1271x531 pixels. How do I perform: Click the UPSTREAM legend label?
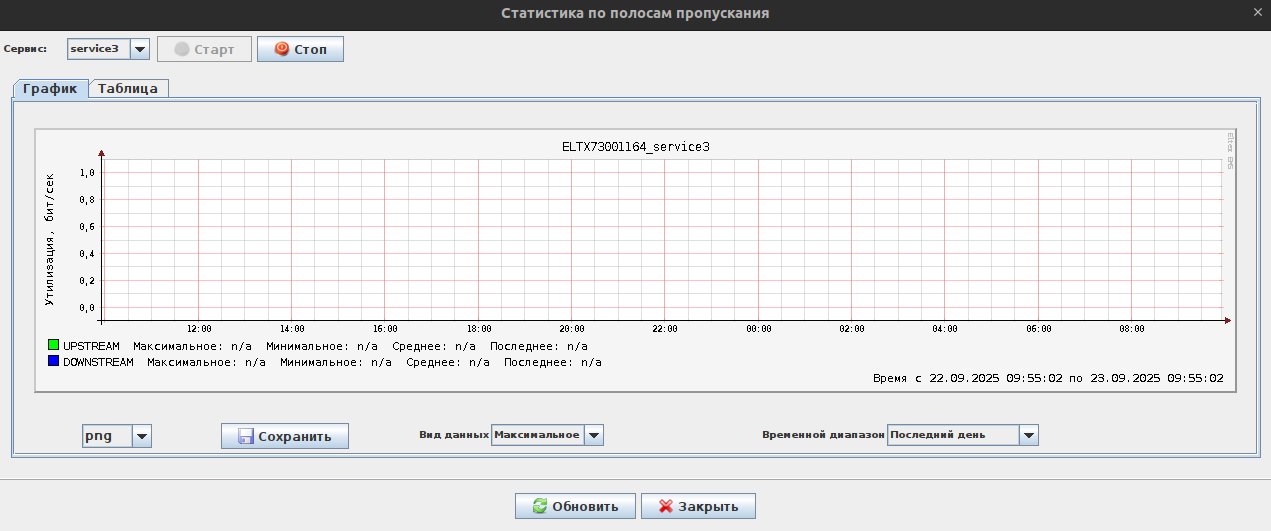click(91, 346)
